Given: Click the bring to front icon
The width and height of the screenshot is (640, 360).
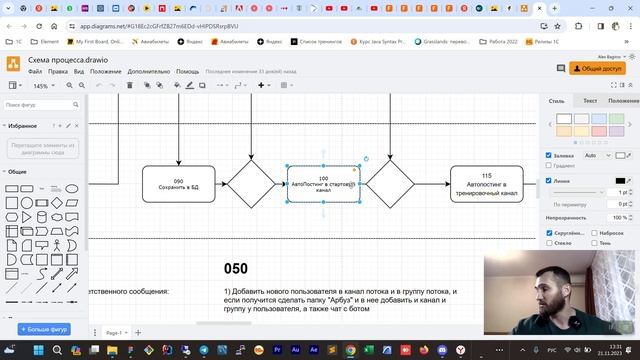Looking at the screenshot, I should [x=147, y=85].
